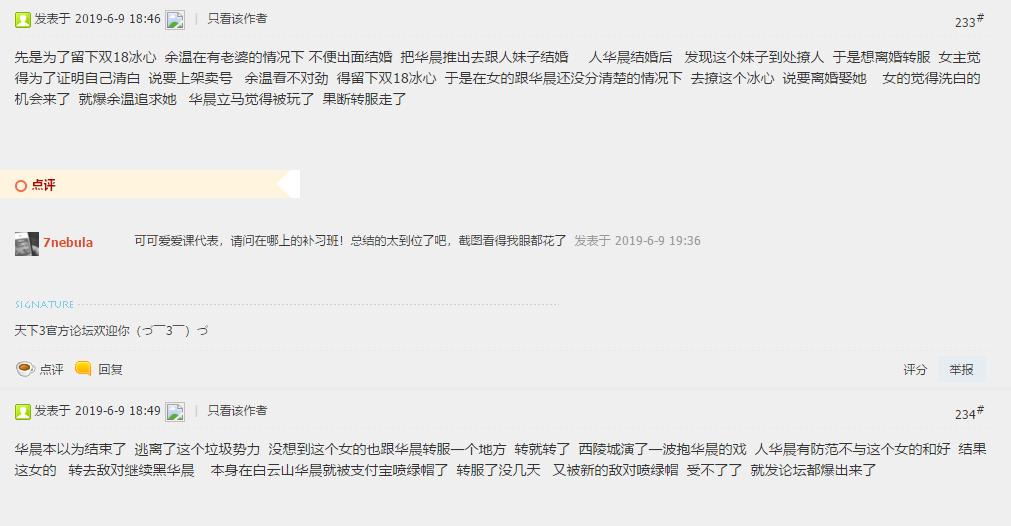Open 7nebula's avatar thumbnail
1011x526 pixels.
click(27, 244)
